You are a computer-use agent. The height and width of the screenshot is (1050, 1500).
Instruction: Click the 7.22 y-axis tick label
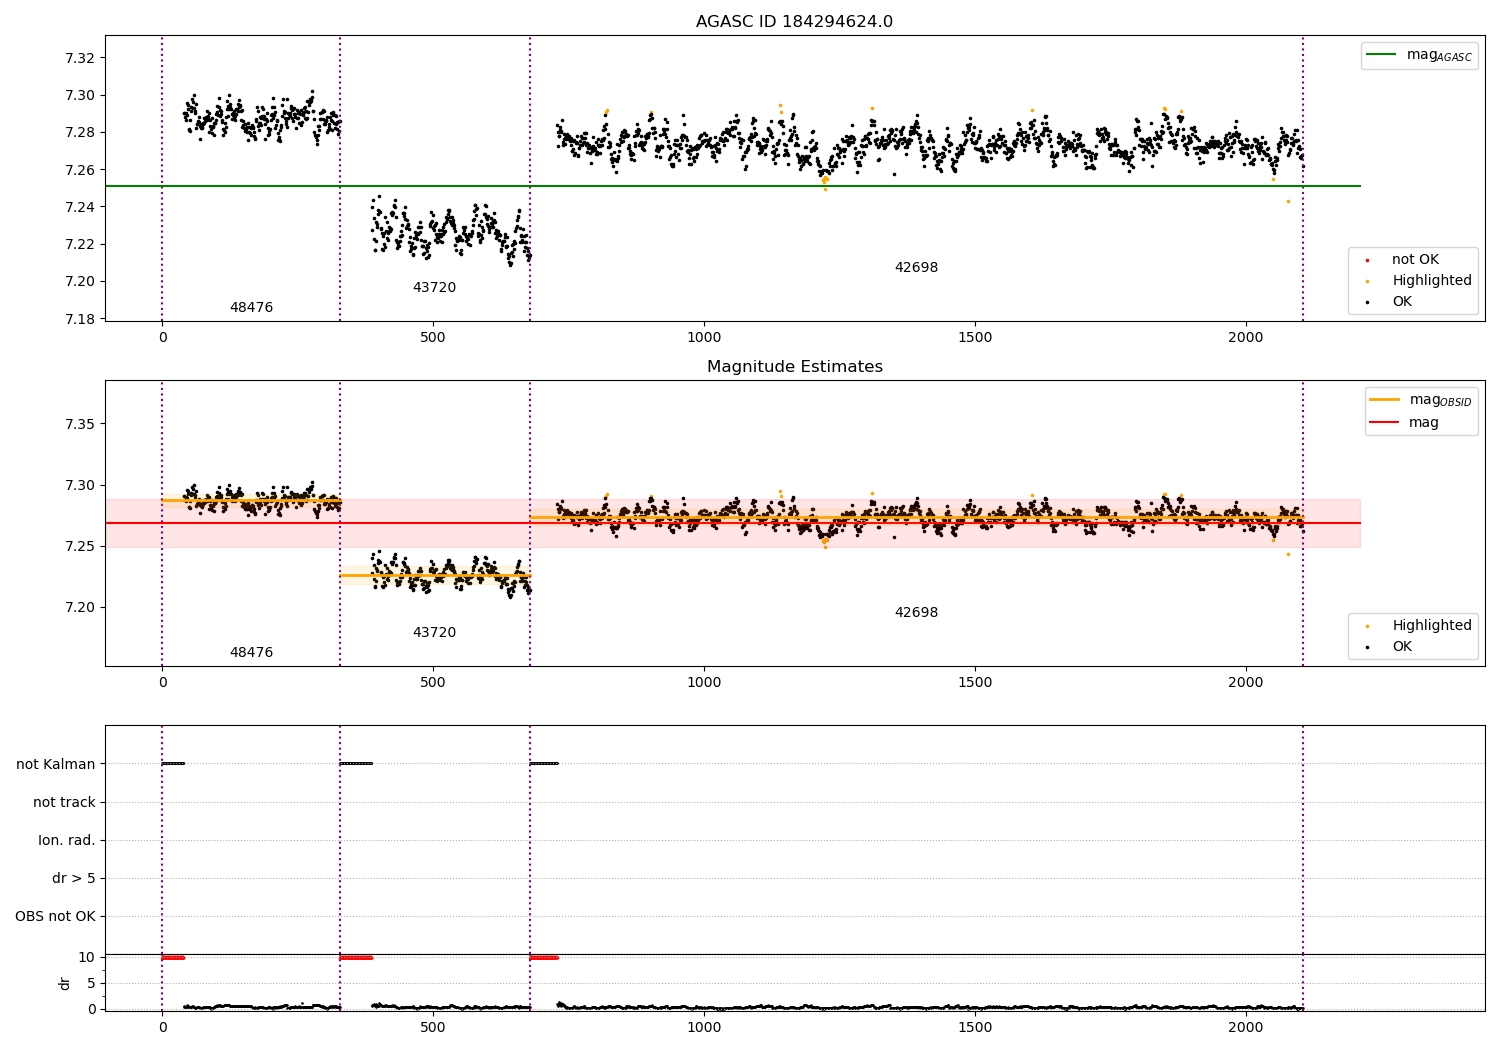(x=79, y=245)
